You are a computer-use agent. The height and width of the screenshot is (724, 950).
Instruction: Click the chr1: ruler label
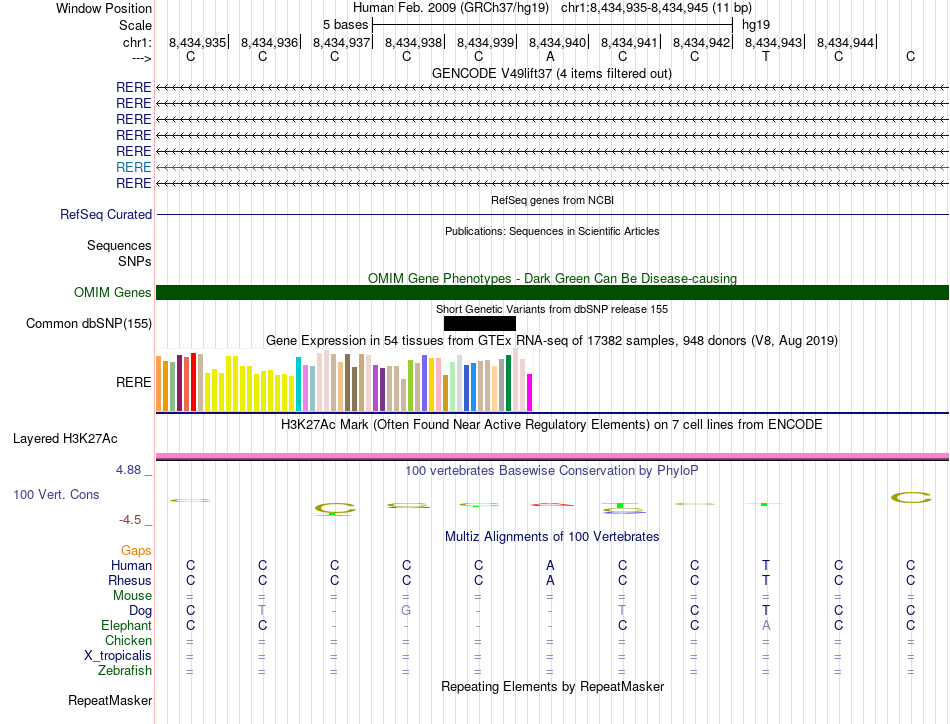tap(137, 42)
